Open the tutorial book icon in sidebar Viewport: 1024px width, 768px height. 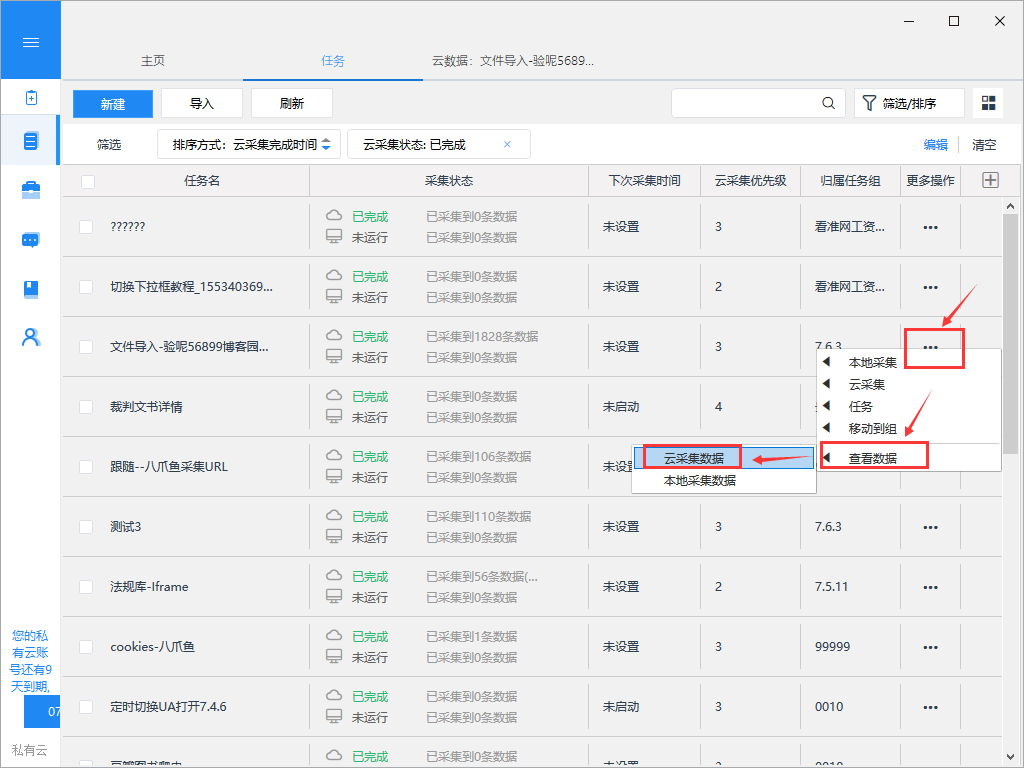31,289
